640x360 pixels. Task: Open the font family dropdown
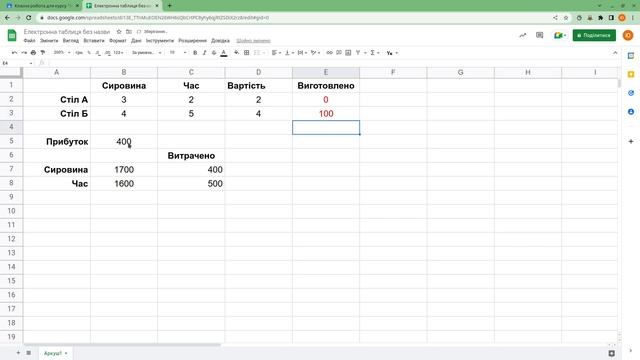point(146,53)
